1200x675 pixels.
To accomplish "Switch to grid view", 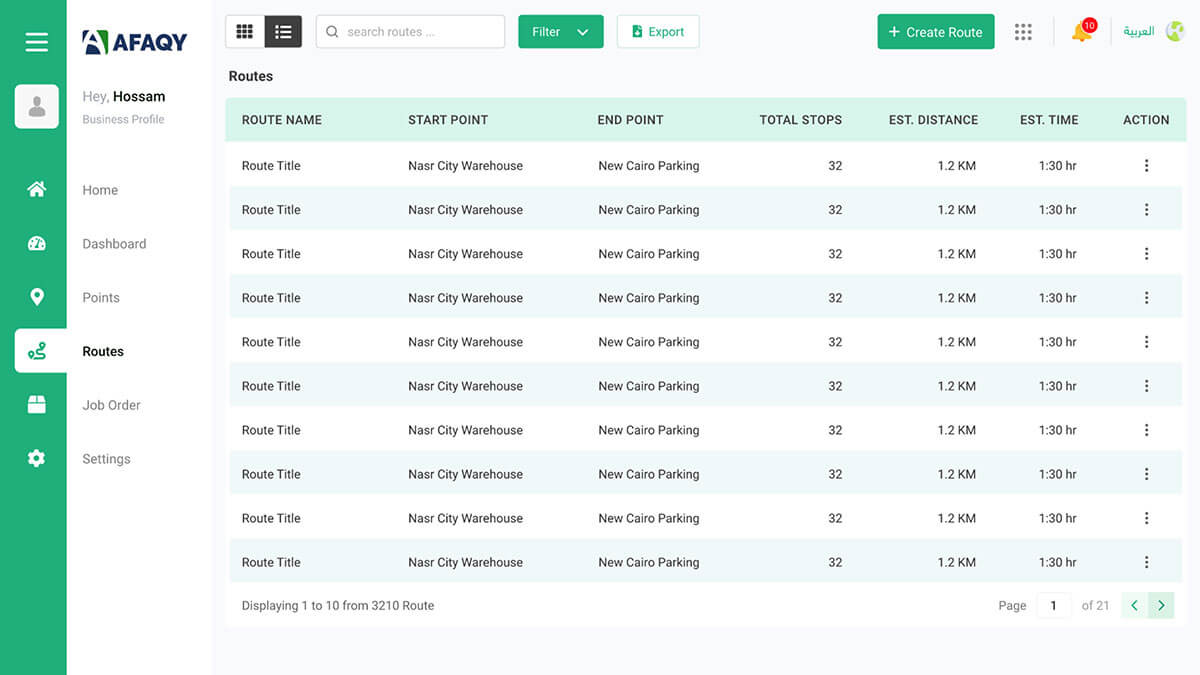I will pos(244,31).
